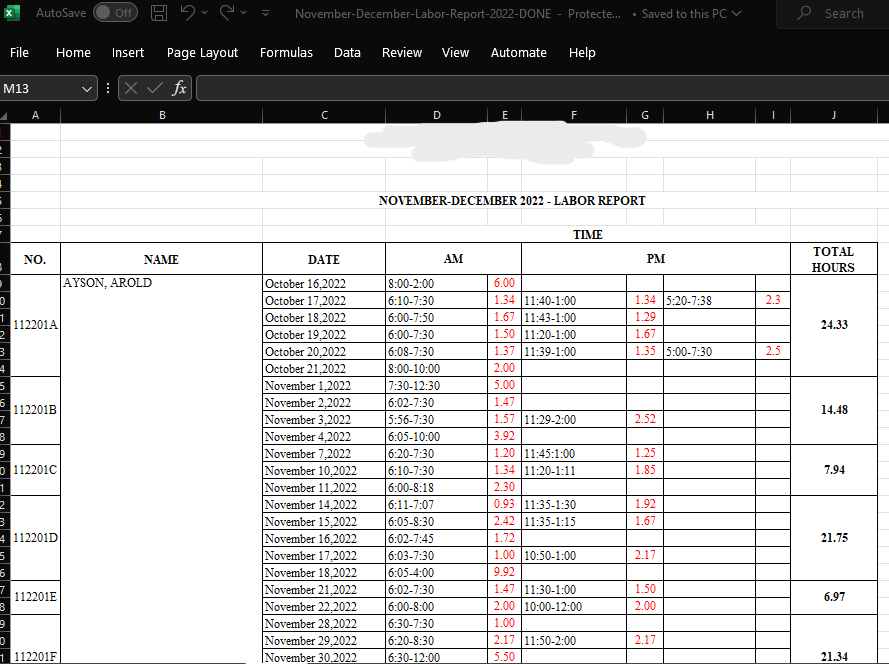The image size is (889, 664).
Task: Select column J header
Action: pyautogui.click(x=834, y=115)
